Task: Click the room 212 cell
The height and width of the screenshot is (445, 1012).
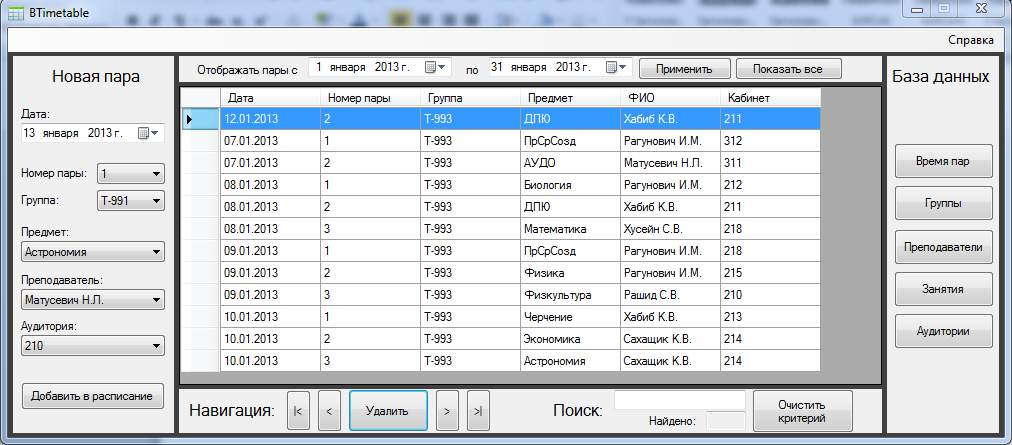Action: tap(771, 185)
